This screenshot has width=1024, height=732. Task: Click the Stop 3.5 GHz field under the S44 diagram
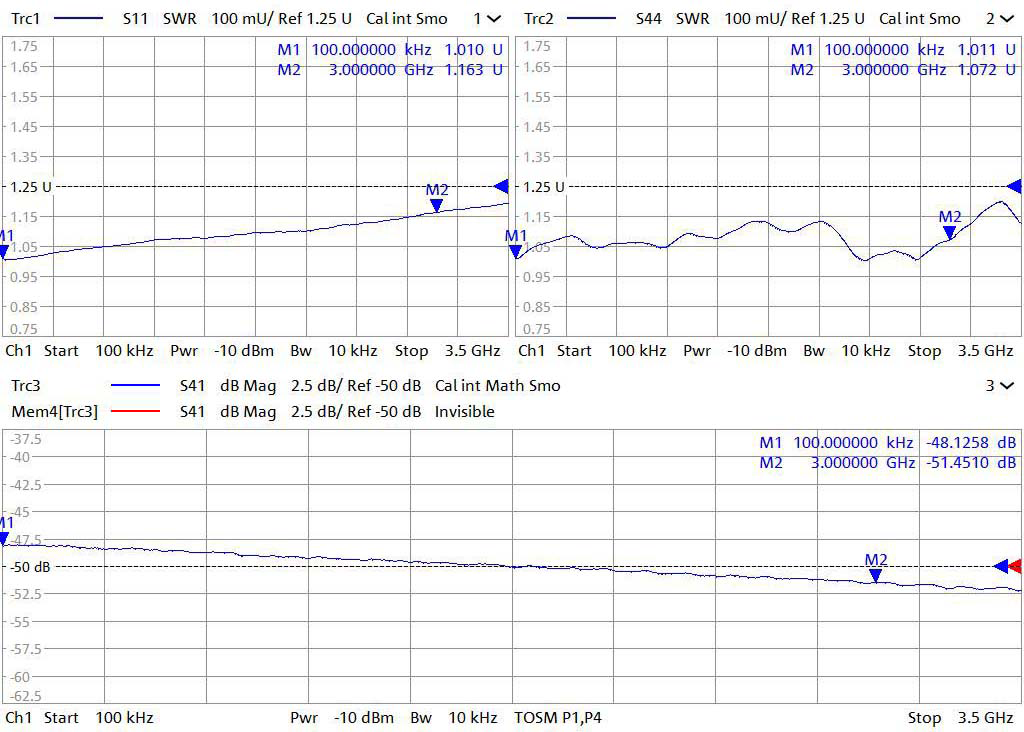pos(960,351)
